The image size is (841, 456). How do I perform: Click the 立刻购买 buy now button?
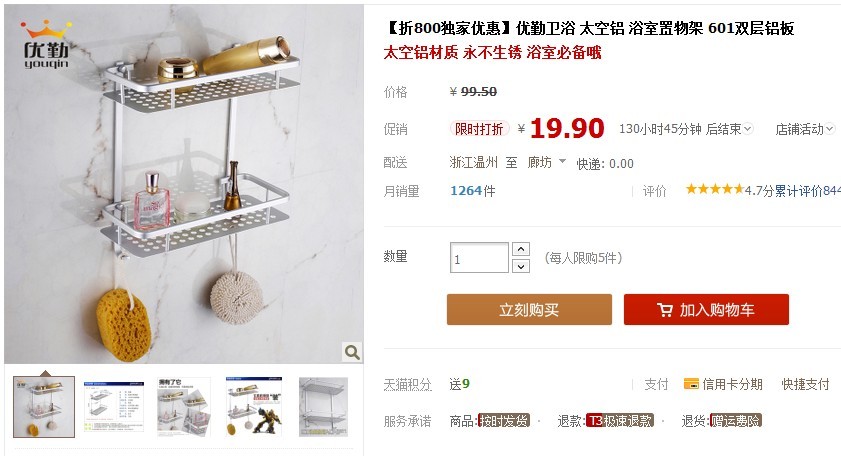pyautogui.click(x=529, y=310)
